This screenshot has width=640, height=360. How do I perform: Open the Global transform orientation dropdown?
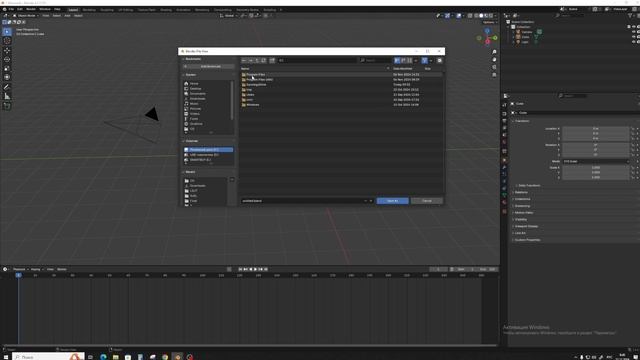(229, 16)
